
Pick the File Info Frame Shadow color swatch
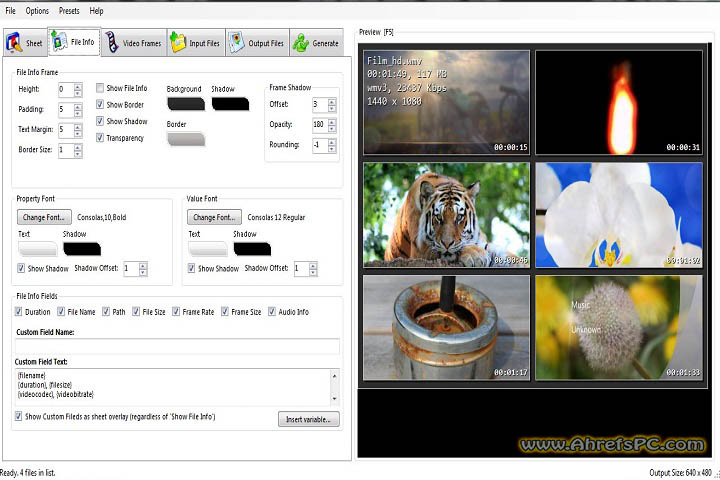(x=231, y=104)
